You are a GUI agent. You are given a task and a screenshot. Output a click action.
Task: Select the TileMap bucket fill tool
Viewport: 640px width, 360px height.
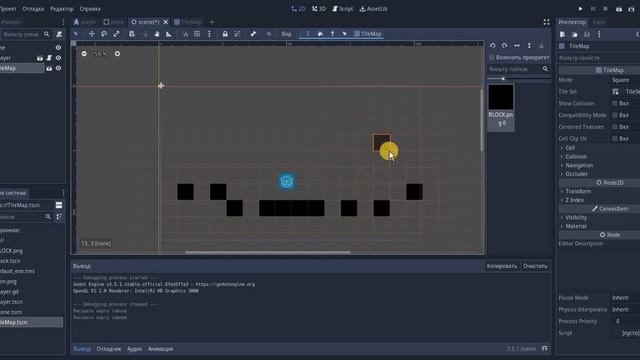click(320, 34)
